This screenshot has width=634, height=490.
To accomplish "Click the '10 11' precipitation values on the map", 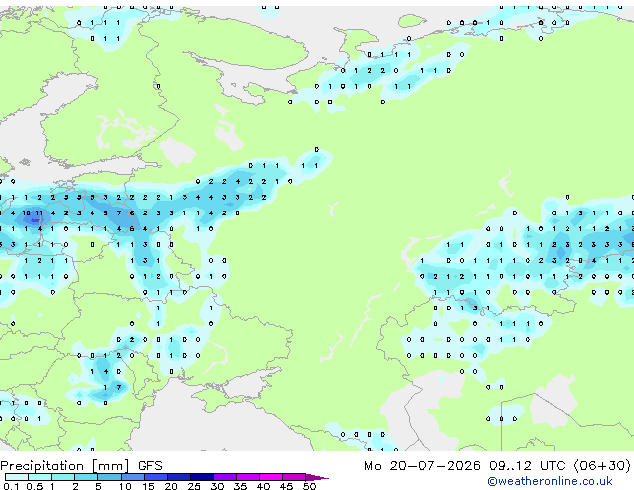I will (32, 213).
